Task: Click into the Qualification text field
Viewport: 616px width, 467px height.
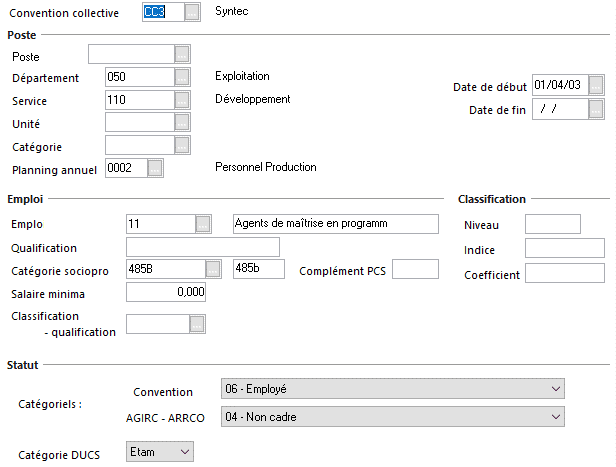Action: point(203,247)
